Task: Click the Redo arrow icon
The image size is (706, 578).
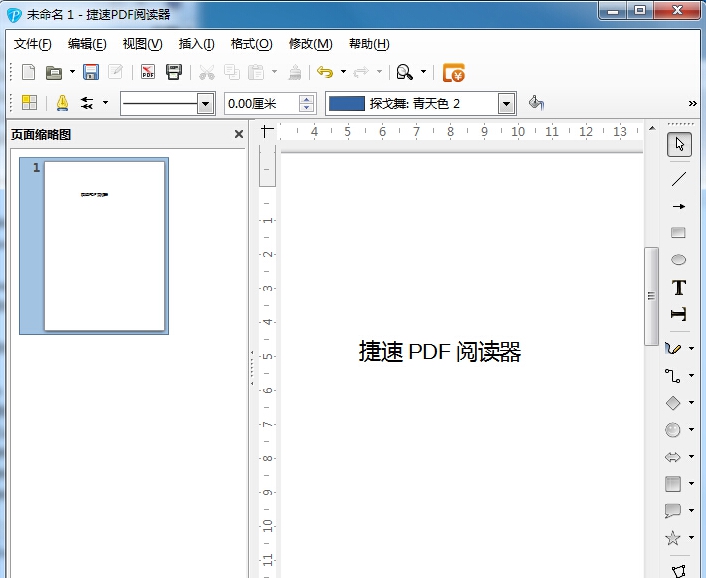Action: (x=361, y=72)
